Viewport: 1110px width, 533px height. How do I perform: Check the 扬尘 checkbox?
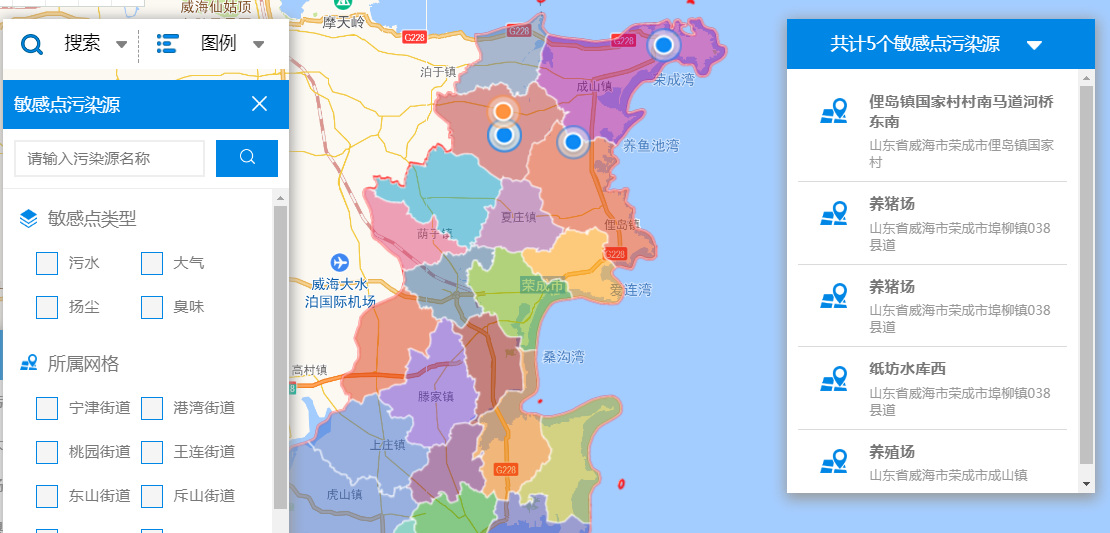(x=47, y=307)
